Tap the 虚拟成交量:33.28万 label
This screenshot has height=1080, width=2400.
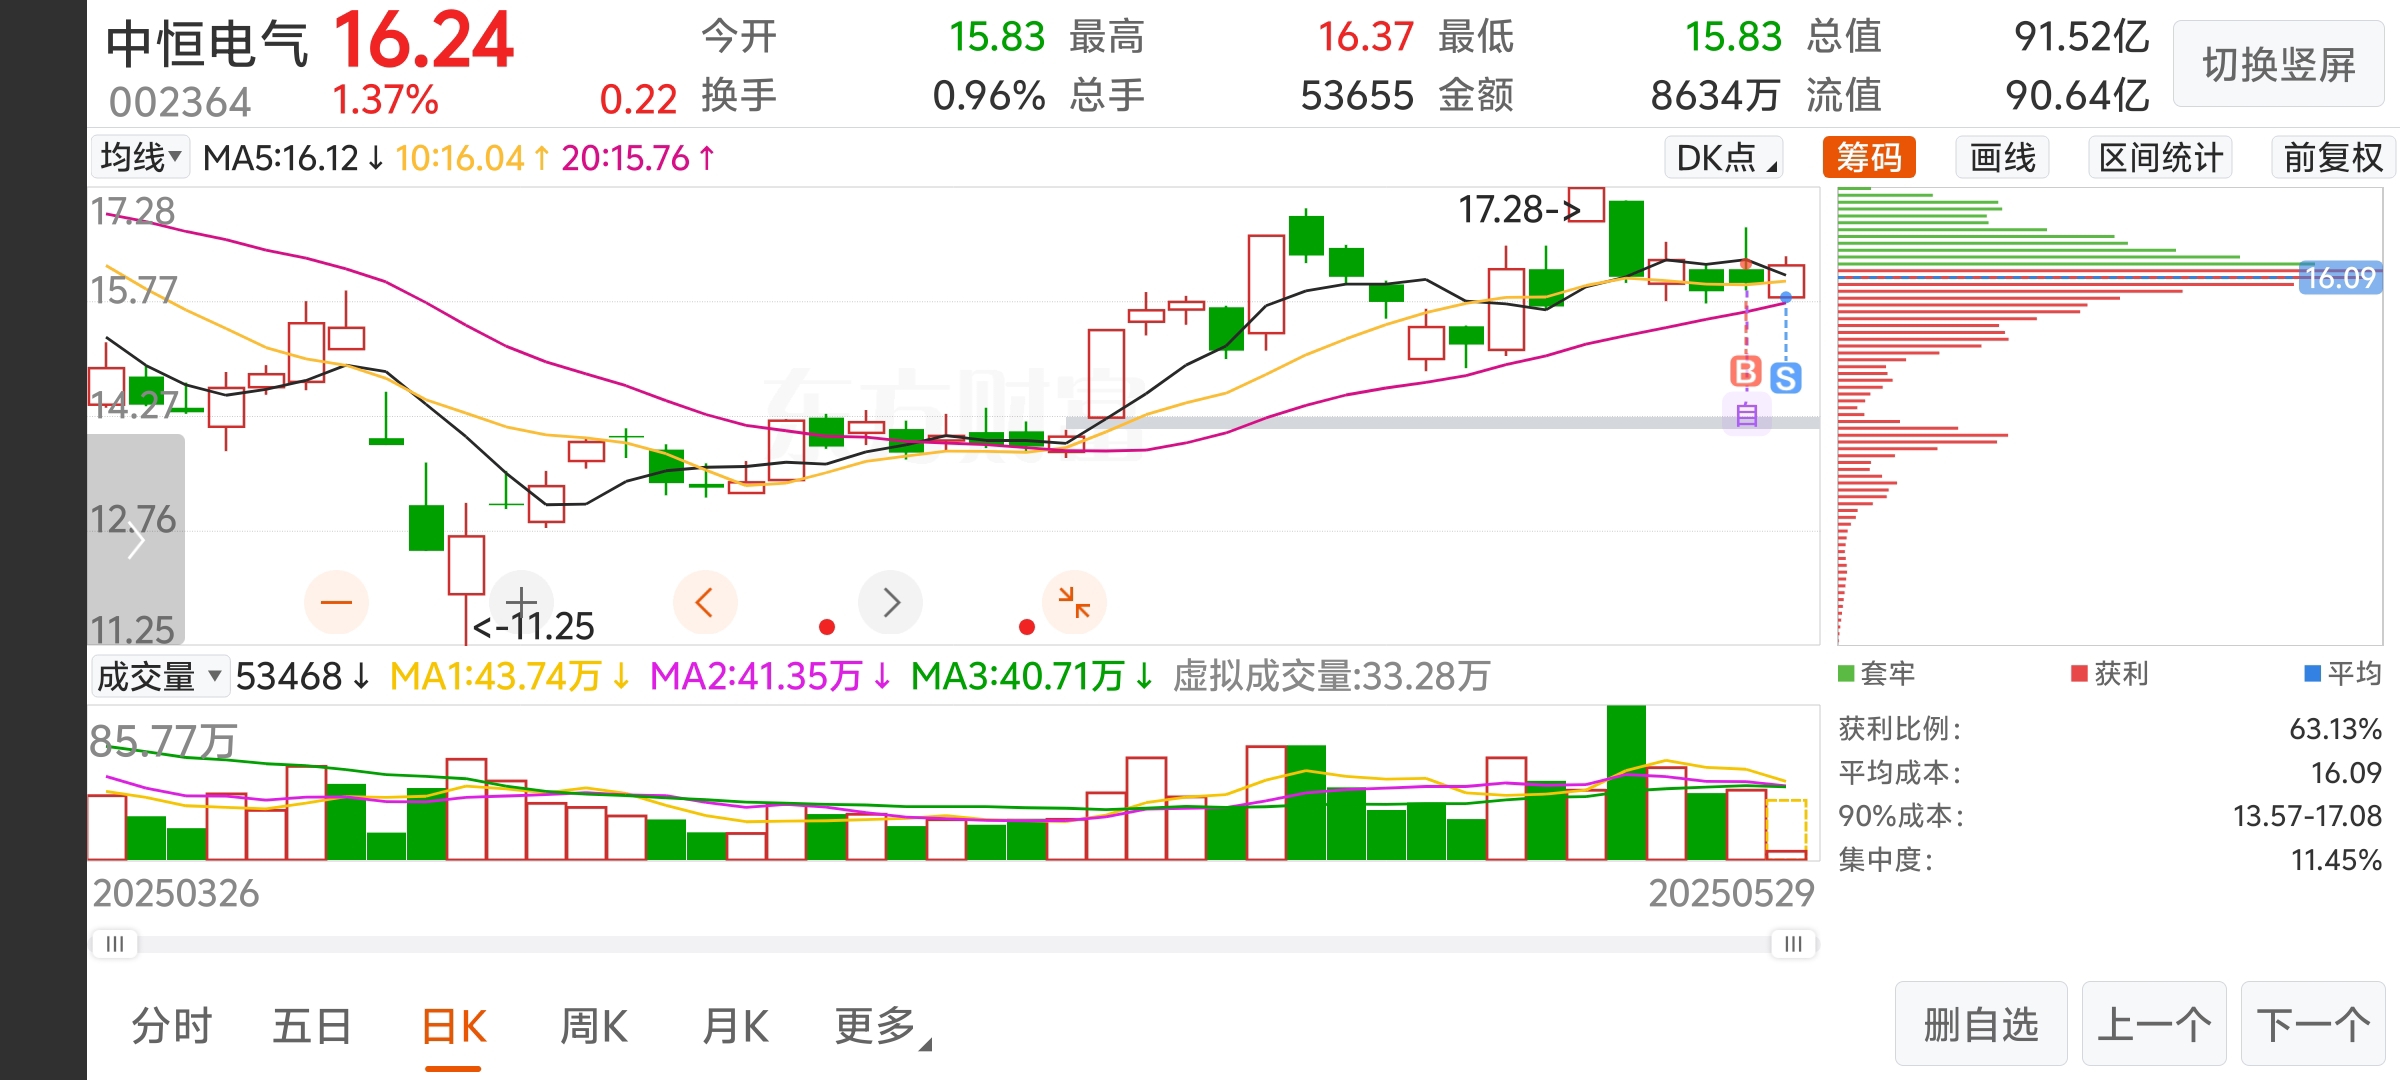(1331, 677)
